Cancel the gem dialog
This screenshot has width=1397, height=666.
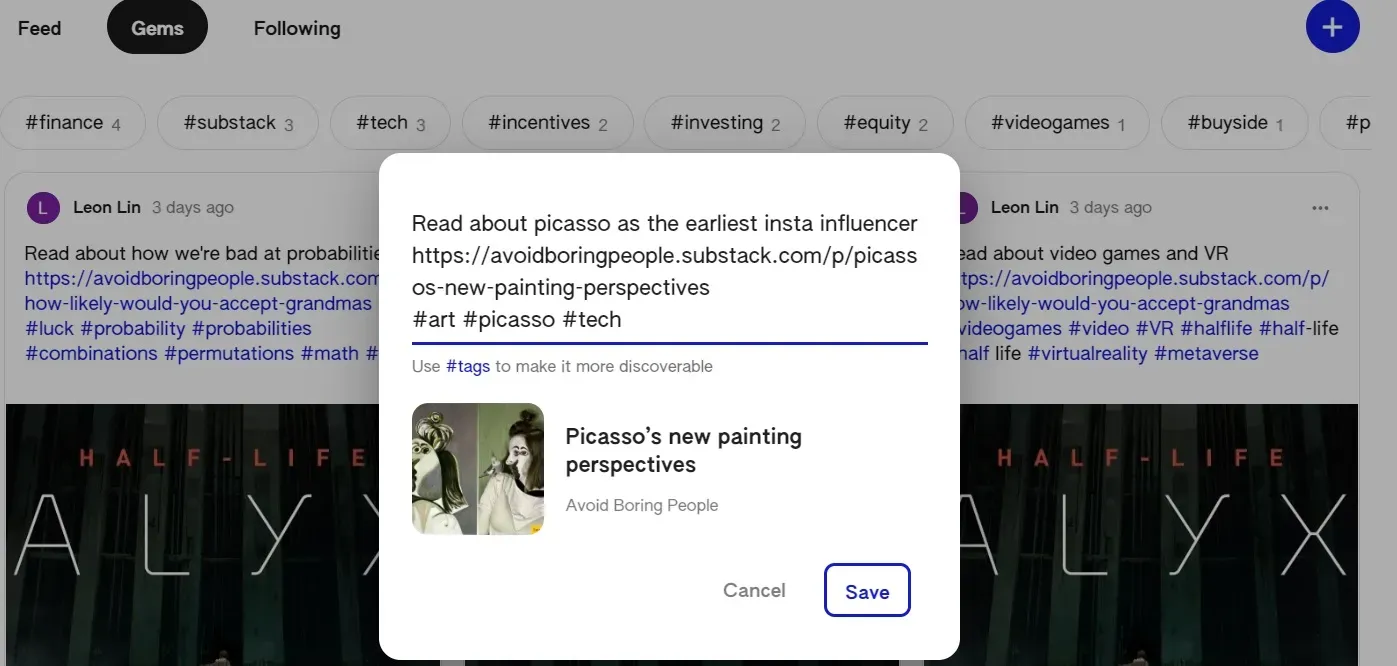(x=754, y=590)
